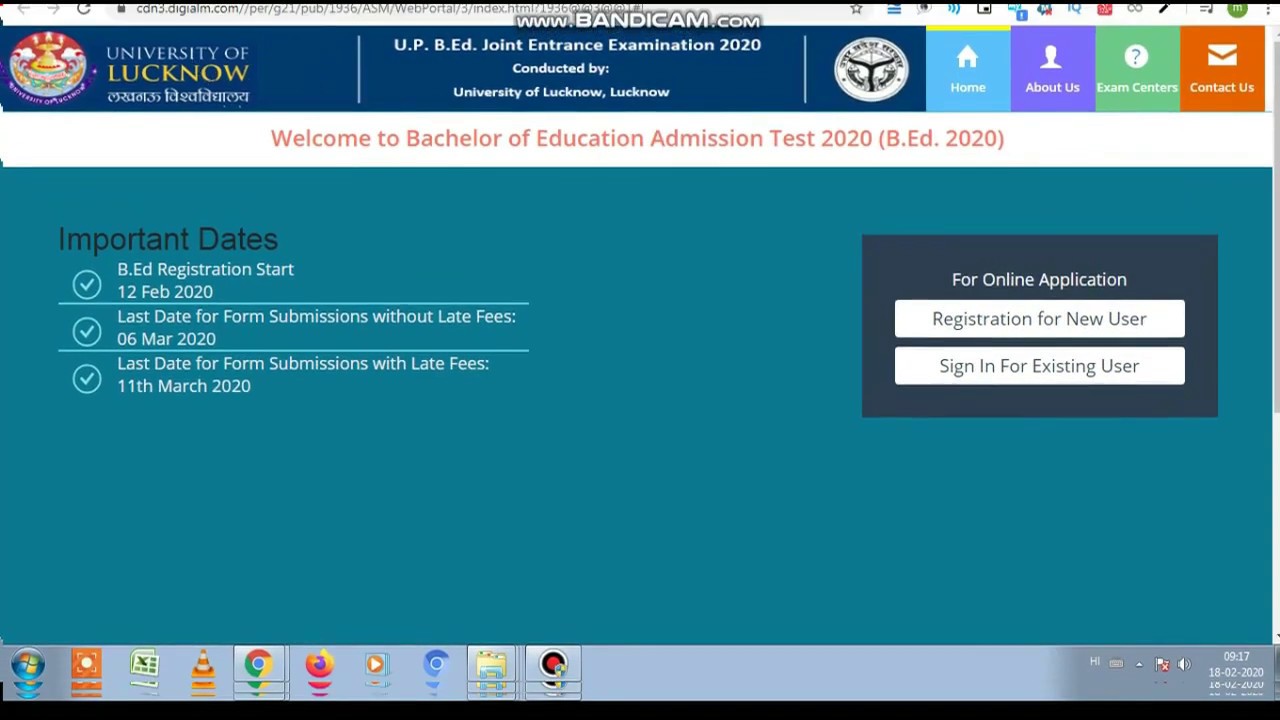Go to the Home nav tile
The height and width of the screenshot is (720, 1280).
968,69
